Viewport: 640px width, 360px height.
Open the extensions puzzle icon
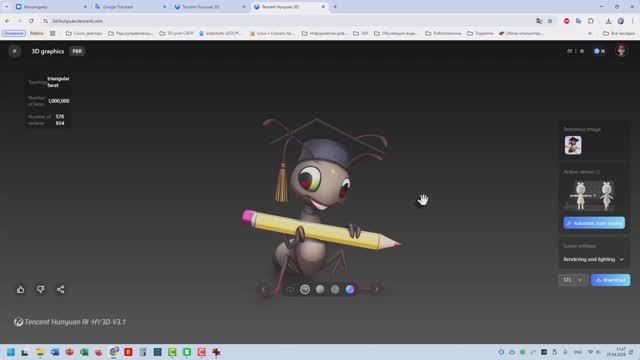(591, 21)
